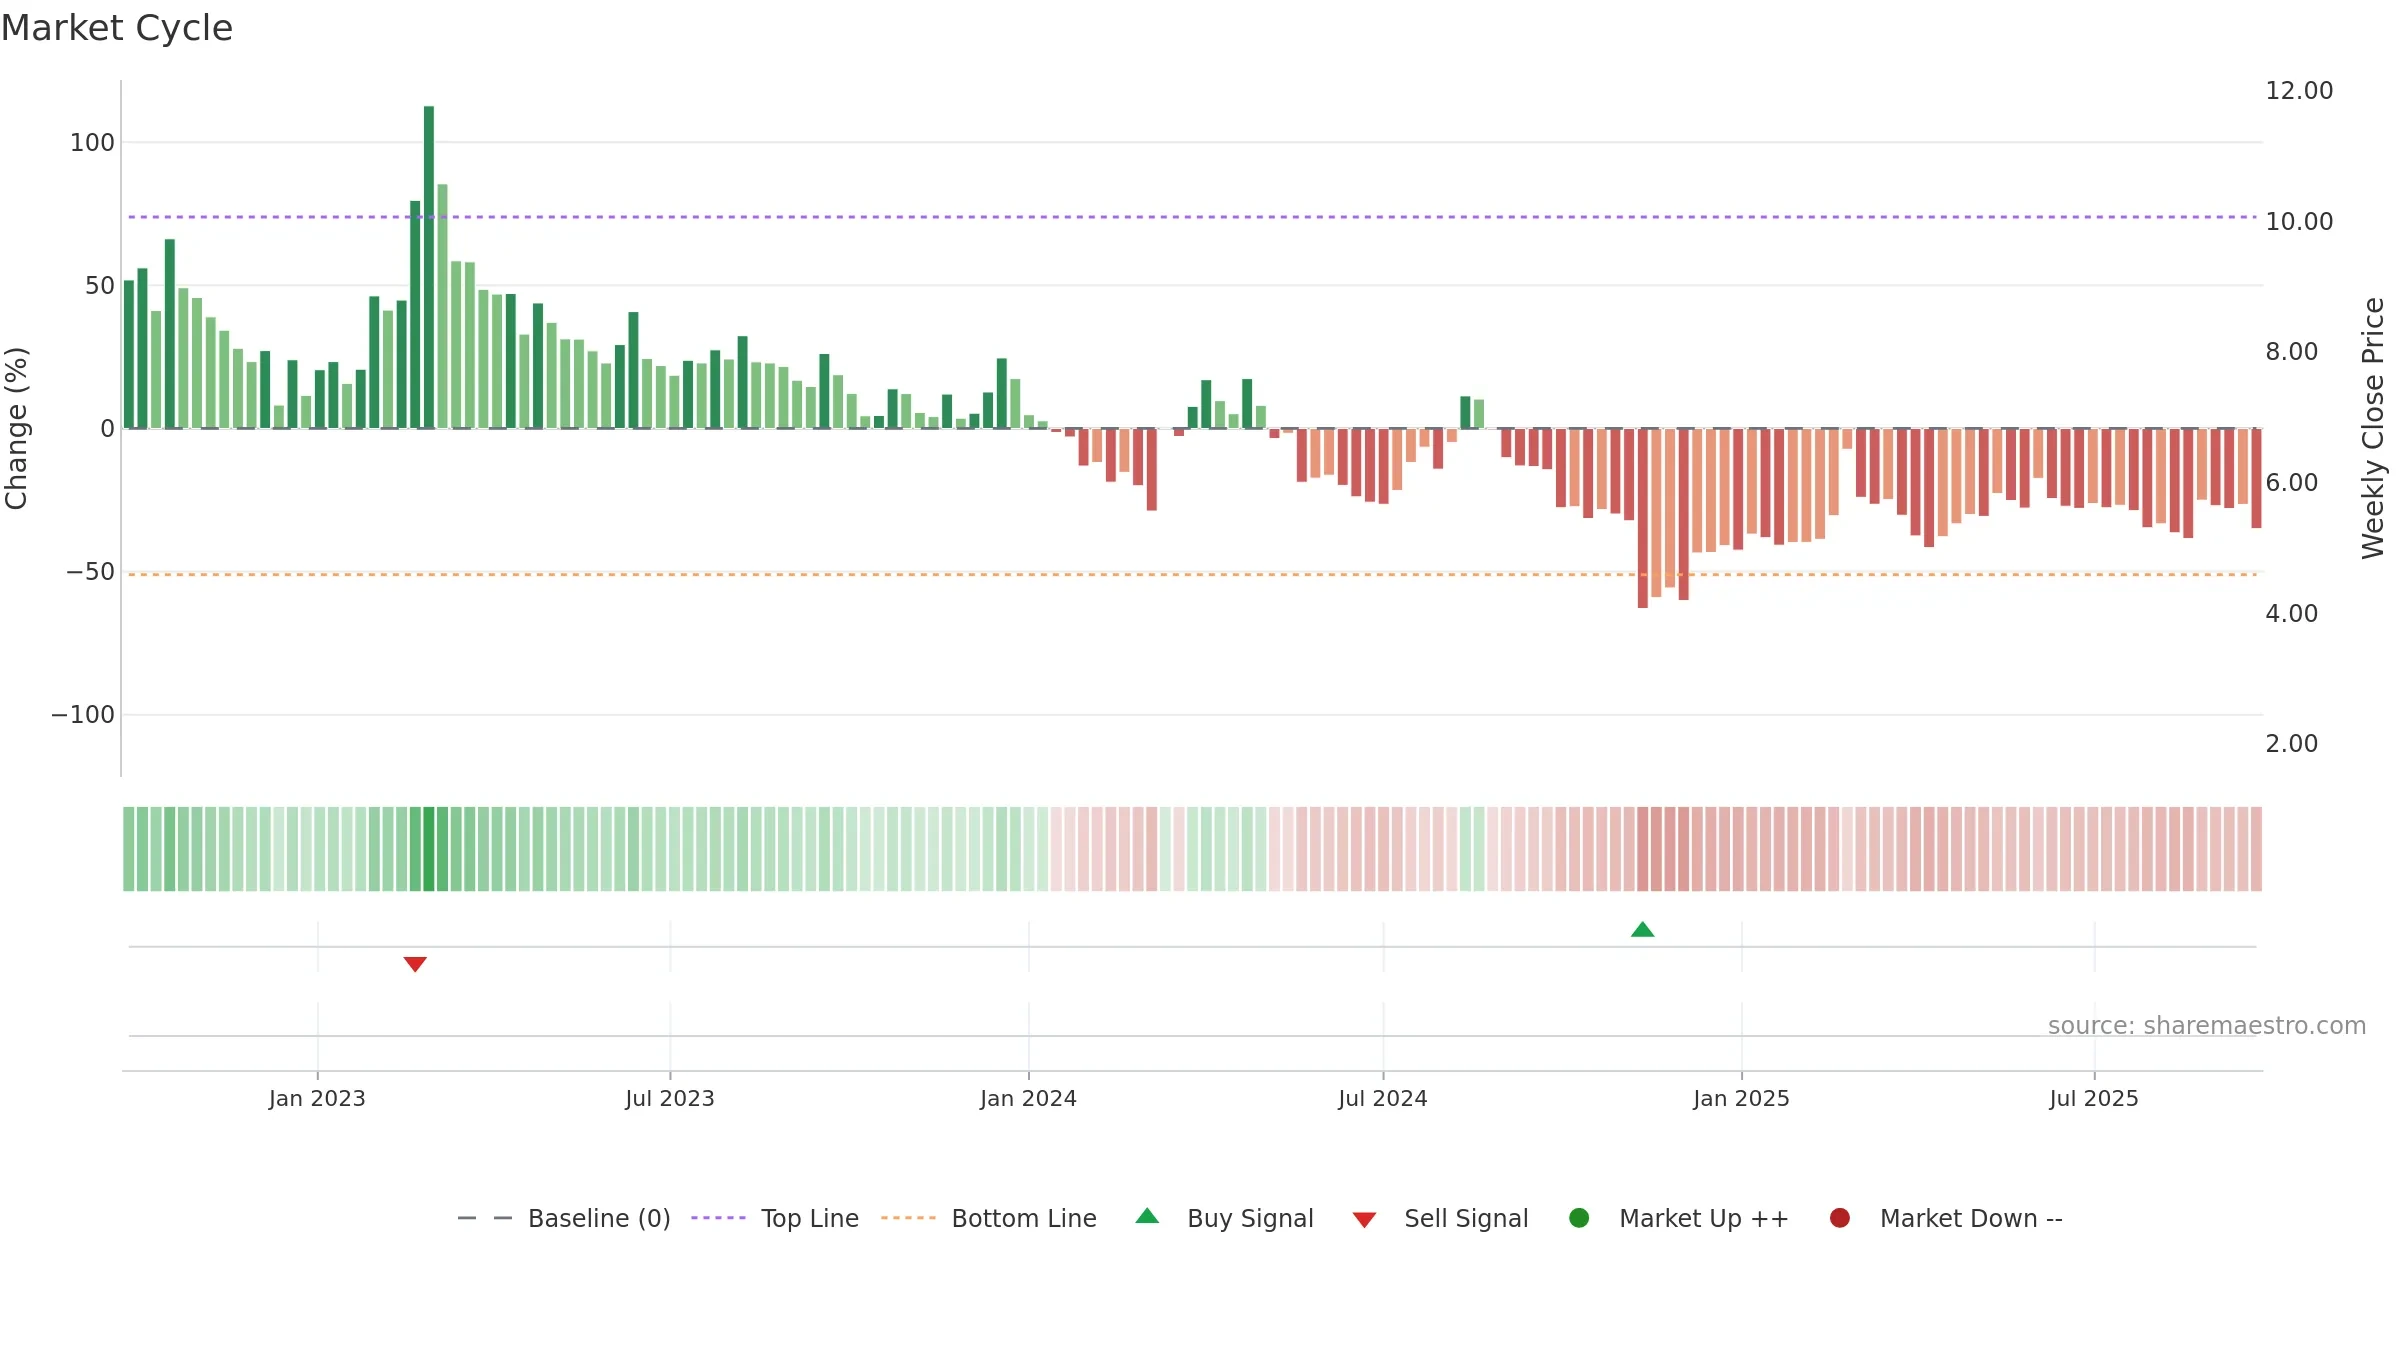This screenshot has width=2400, height=1350.
Task: Click the 4.00 tick on the right axis
Action: [x=2291, y=614]
